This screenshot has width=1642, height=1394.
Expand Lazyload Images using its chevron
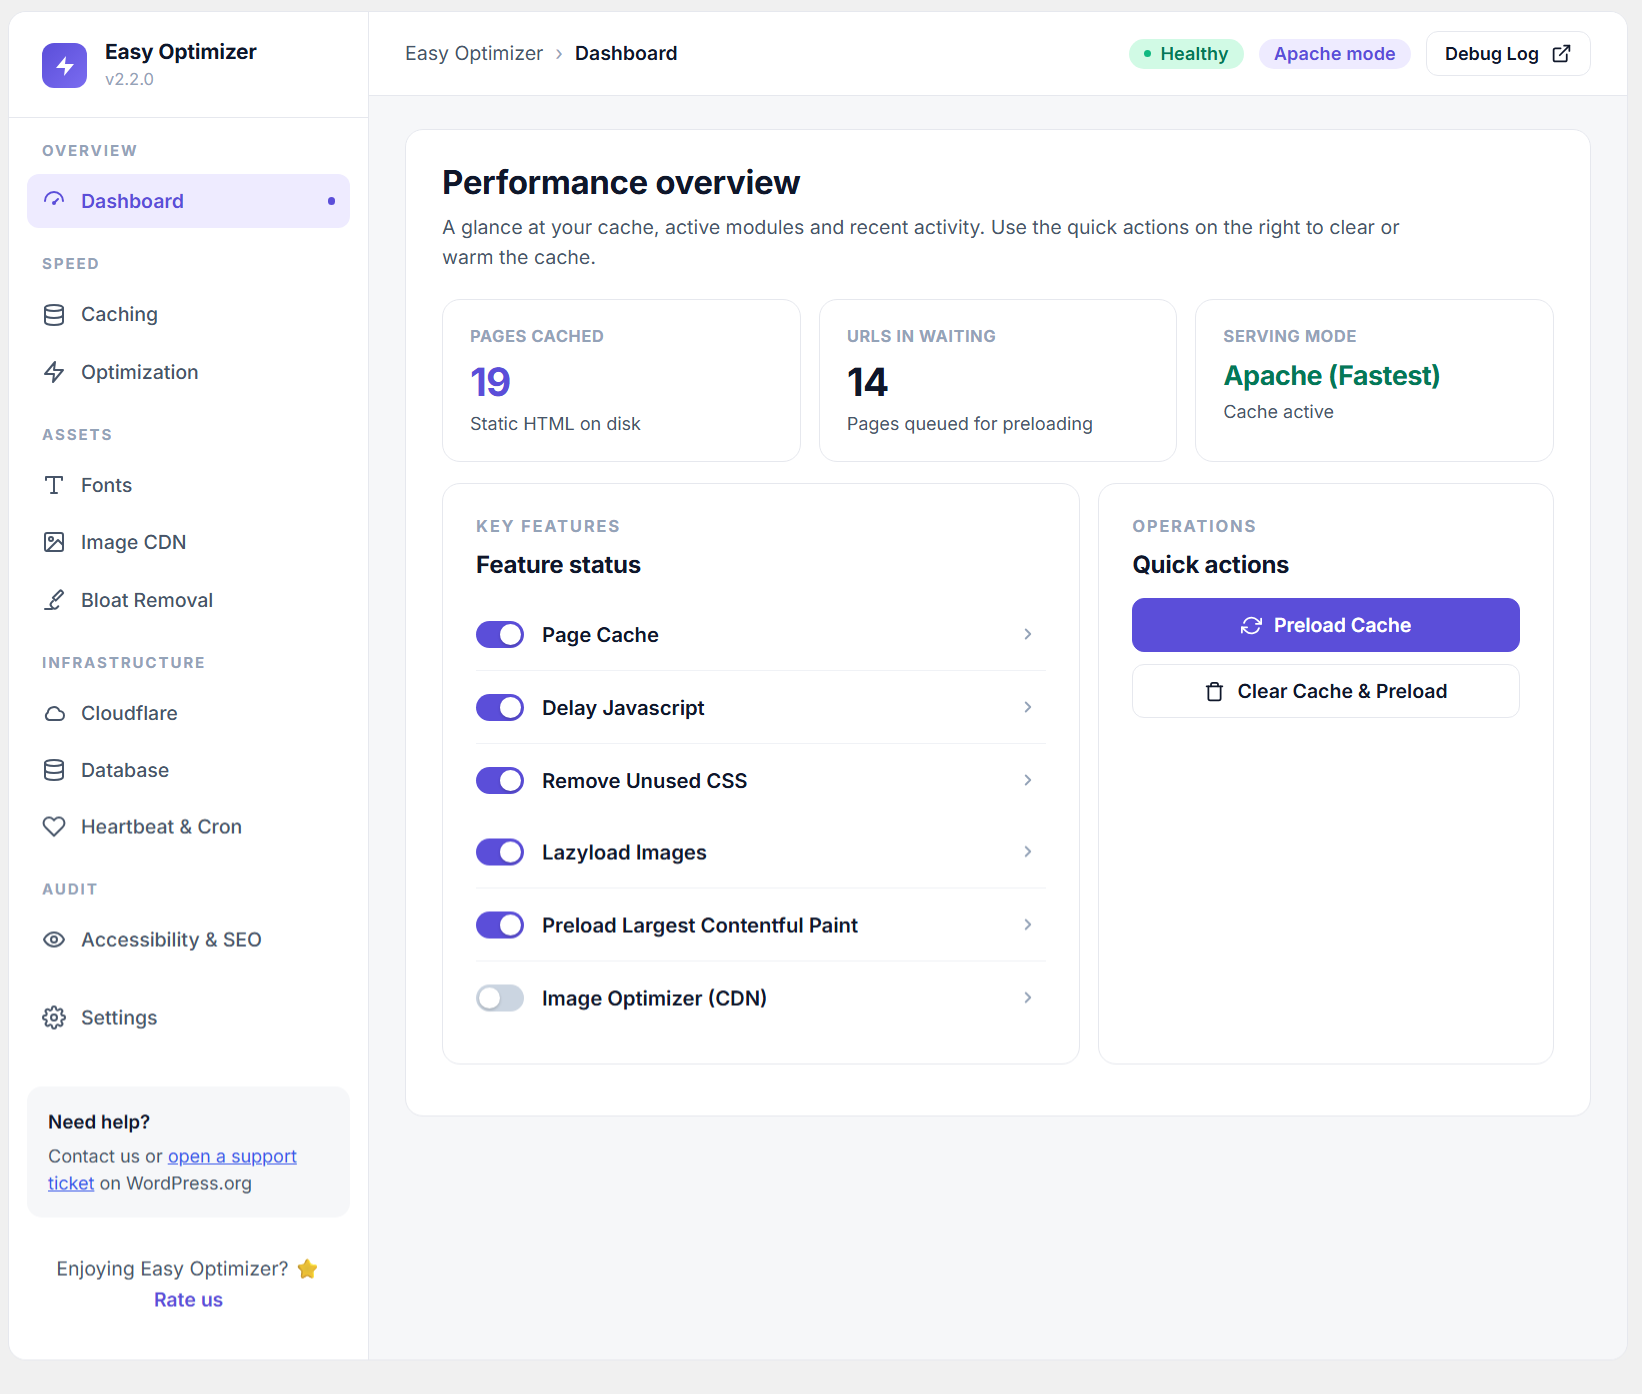click(1027, 852)
